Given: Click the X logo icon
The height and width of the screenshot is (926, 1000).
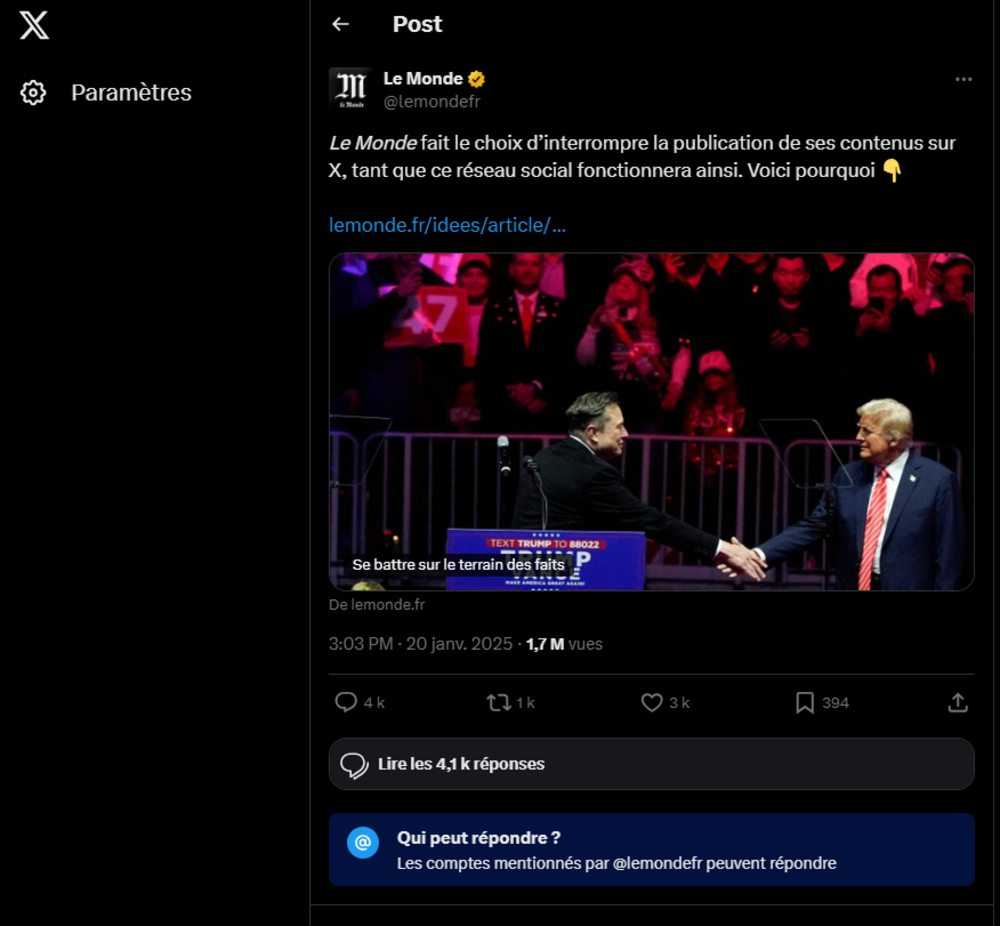Looking at the screenshot, I should (34, 26).
